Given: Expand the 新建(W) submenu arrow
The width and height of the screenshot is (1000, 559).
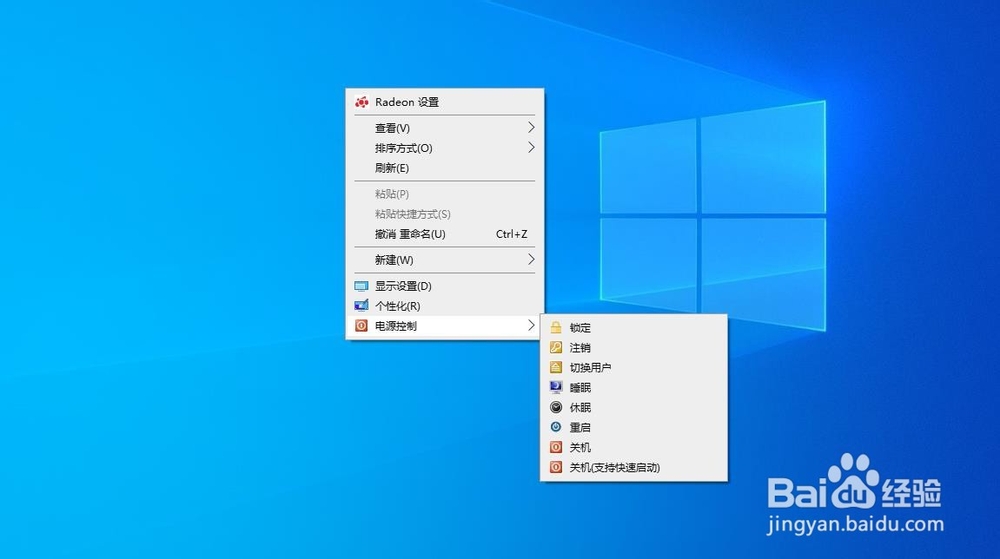Looking at the screenshot, I should pyautogui.click(x=531, y=259).
